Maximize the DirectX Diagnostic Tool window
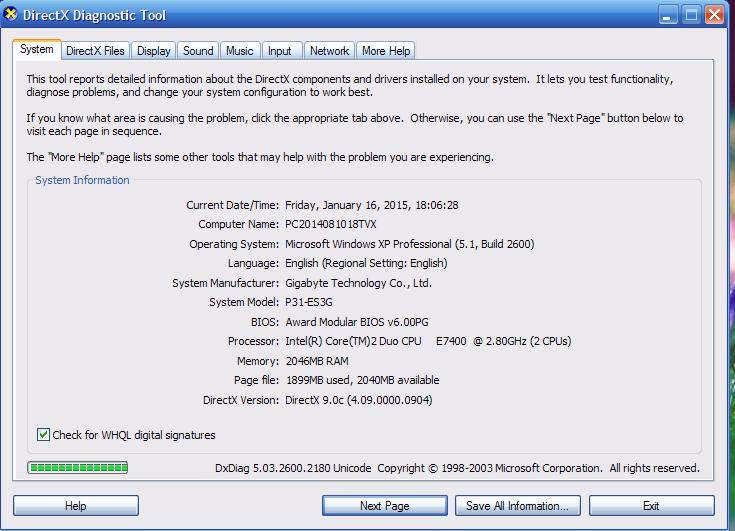The width and height of the screenshot is (735, 531). (691, 15)
